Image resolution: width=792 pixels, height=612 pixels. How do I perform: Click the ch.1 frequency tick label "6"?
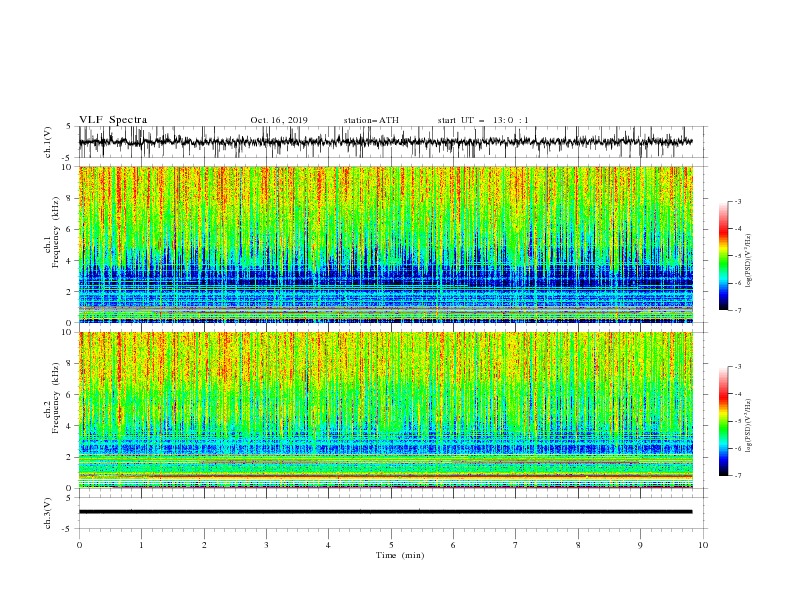pos(71,229)
